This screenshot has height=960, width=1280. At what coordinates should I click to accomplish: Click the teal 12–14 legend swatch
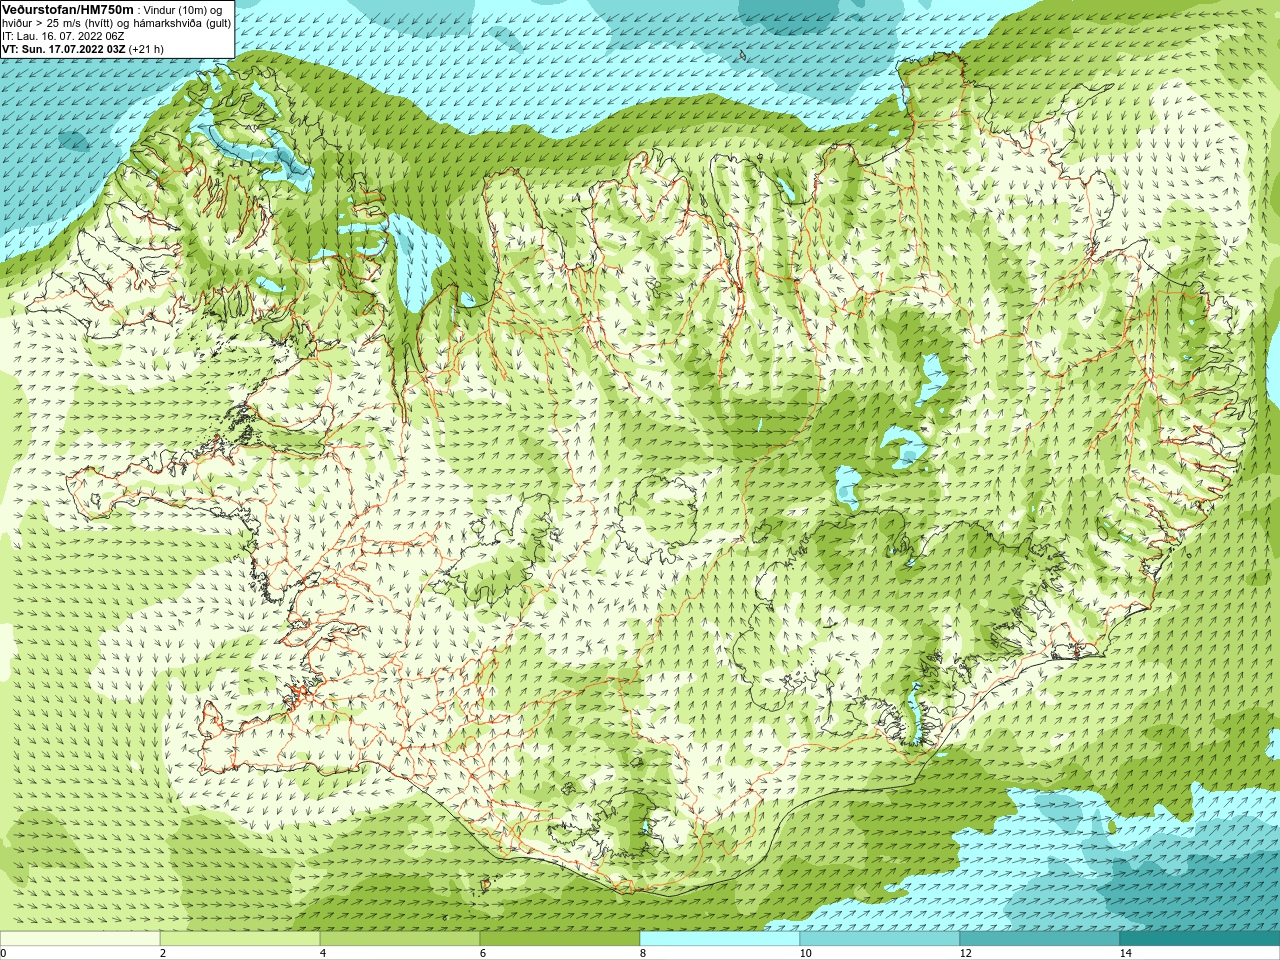coord(1040,939)
